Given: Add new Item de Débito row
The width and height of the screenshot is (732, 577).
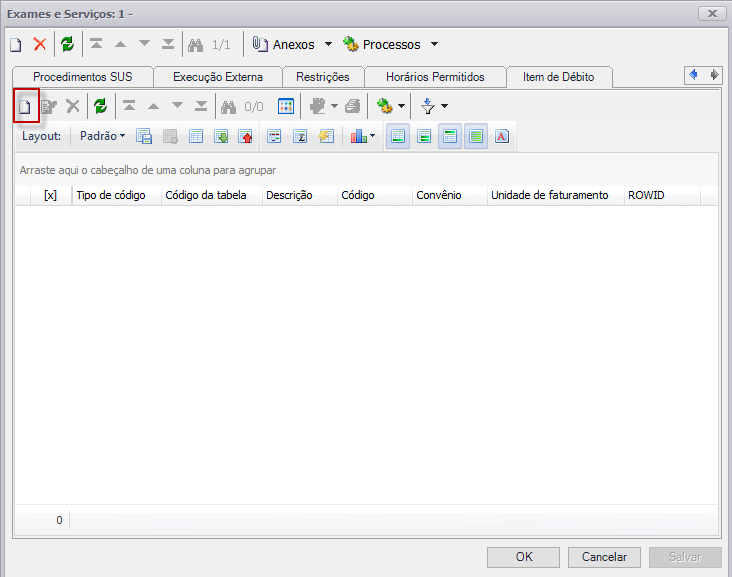Looking at the screenshot, I should click(25, 106).
